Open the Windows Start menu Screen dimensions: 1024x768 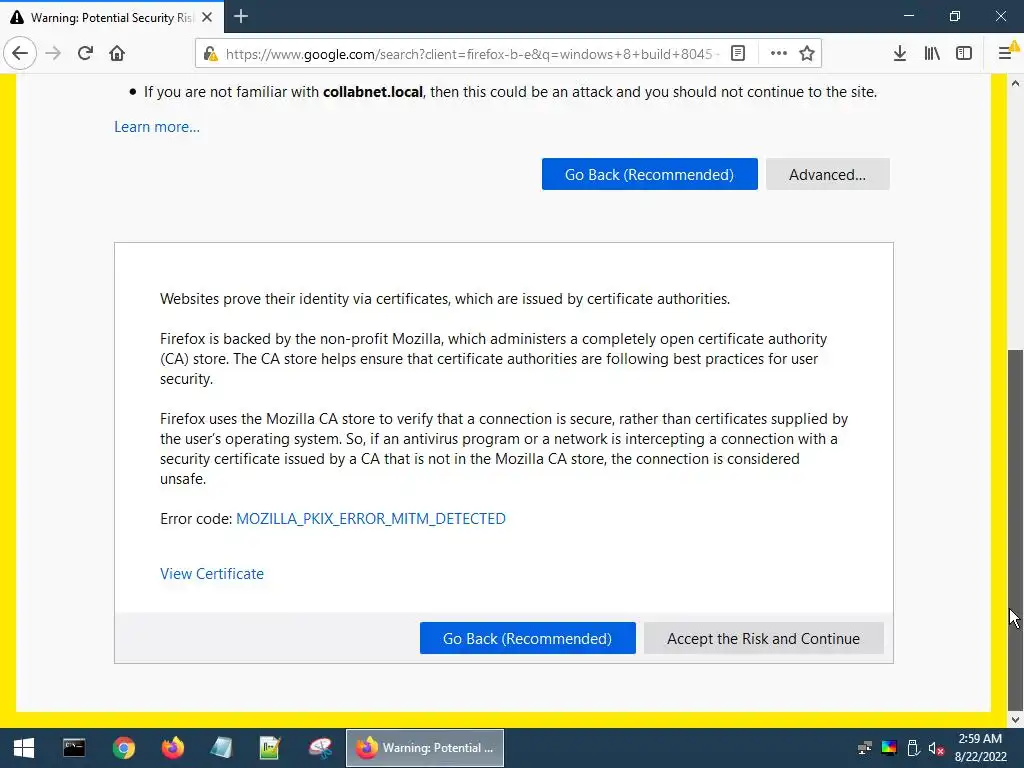[x=24, y=748]
